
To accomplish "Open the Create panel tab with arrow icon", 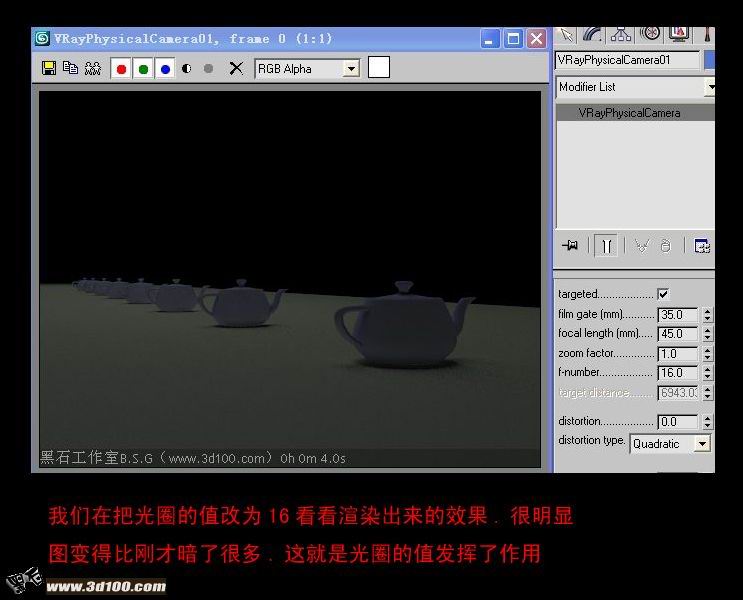I will pyautogui.click(x=566, y=34).
